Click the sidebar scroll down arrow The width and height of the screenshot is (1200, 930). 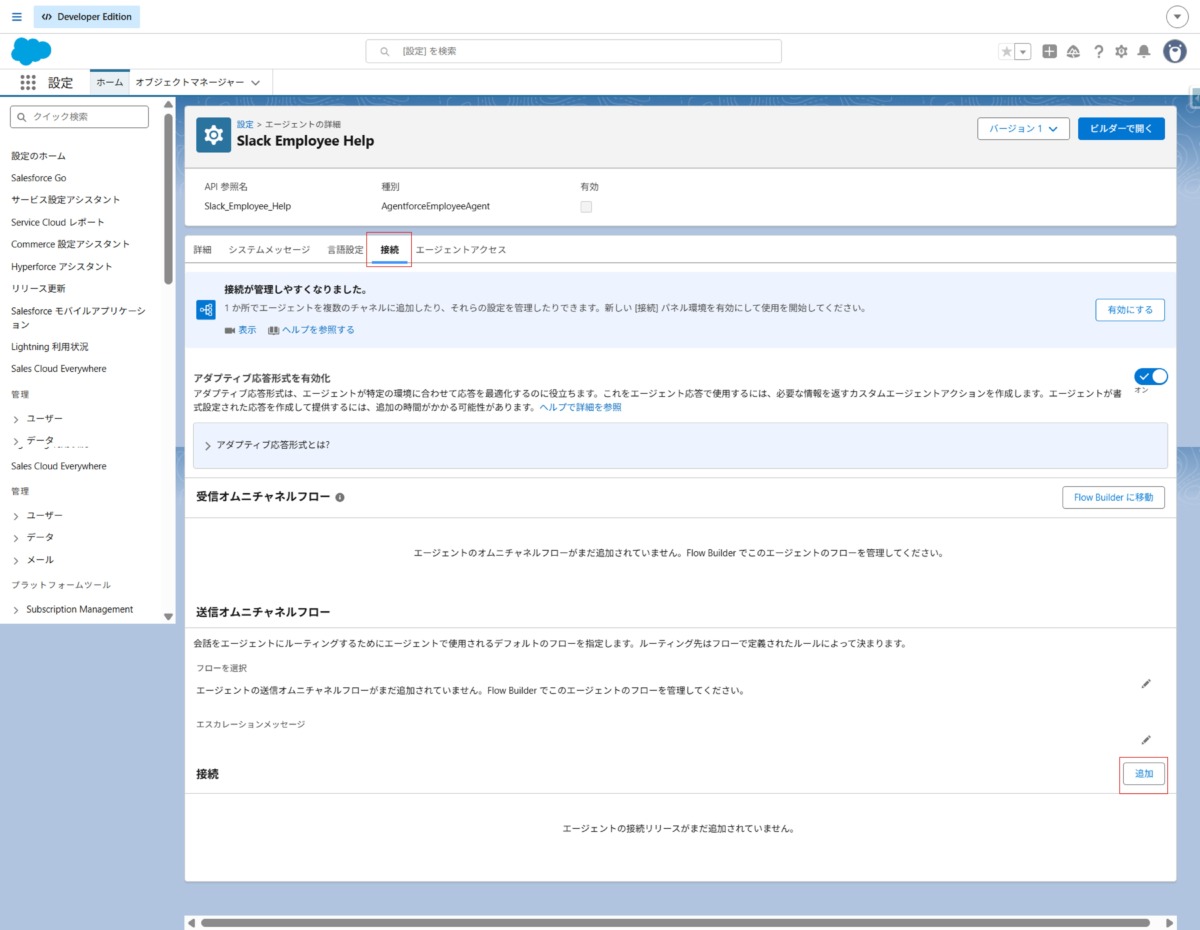[168, 617]
